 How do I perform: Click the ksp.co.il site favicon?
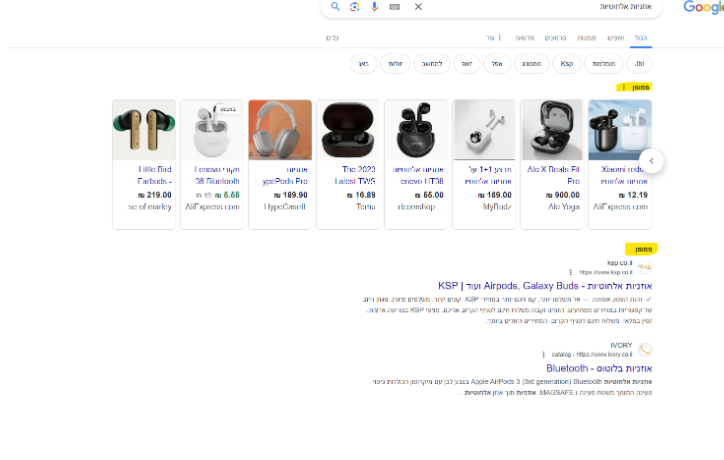tap(645, 266)
